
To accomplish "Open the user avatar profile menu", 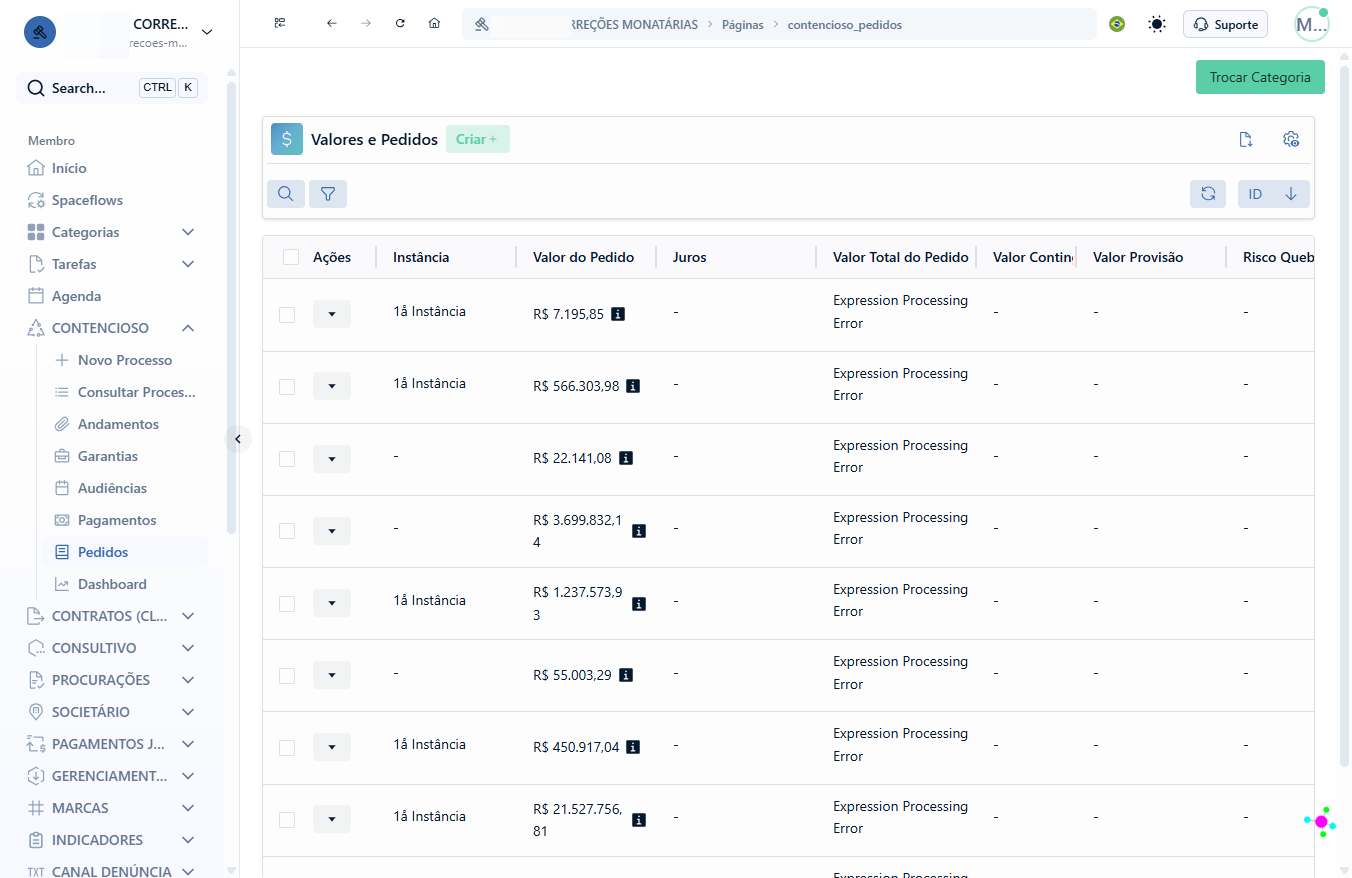I will pos(1311,25).
